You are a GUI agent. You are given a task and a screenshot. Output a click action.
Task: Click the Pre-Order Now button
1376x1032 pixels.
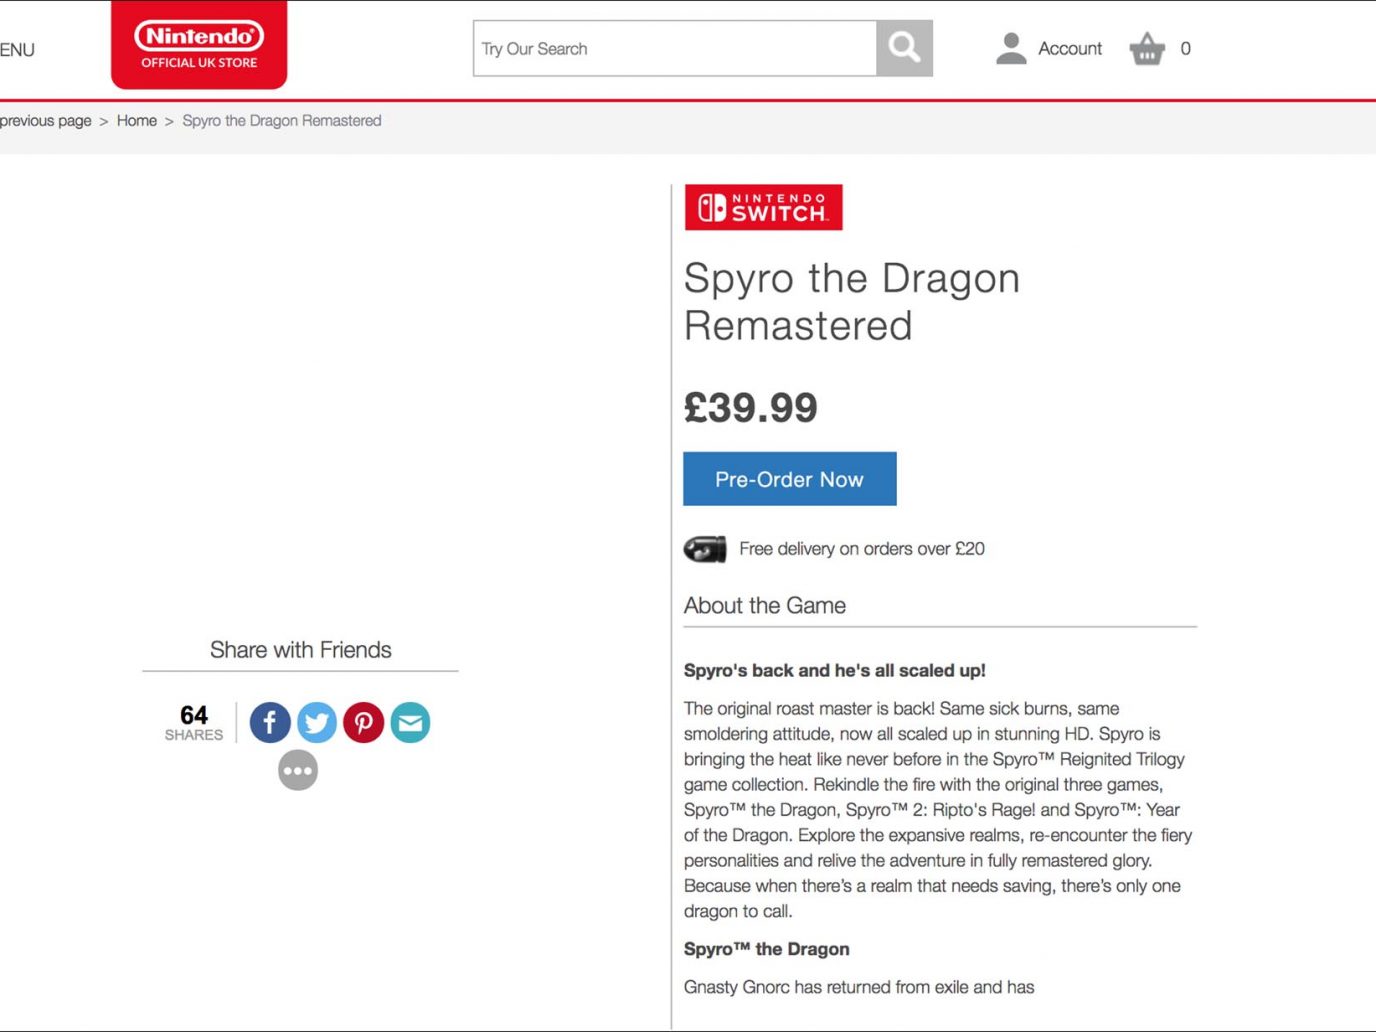pyautogui.click(x=789, y=479)
